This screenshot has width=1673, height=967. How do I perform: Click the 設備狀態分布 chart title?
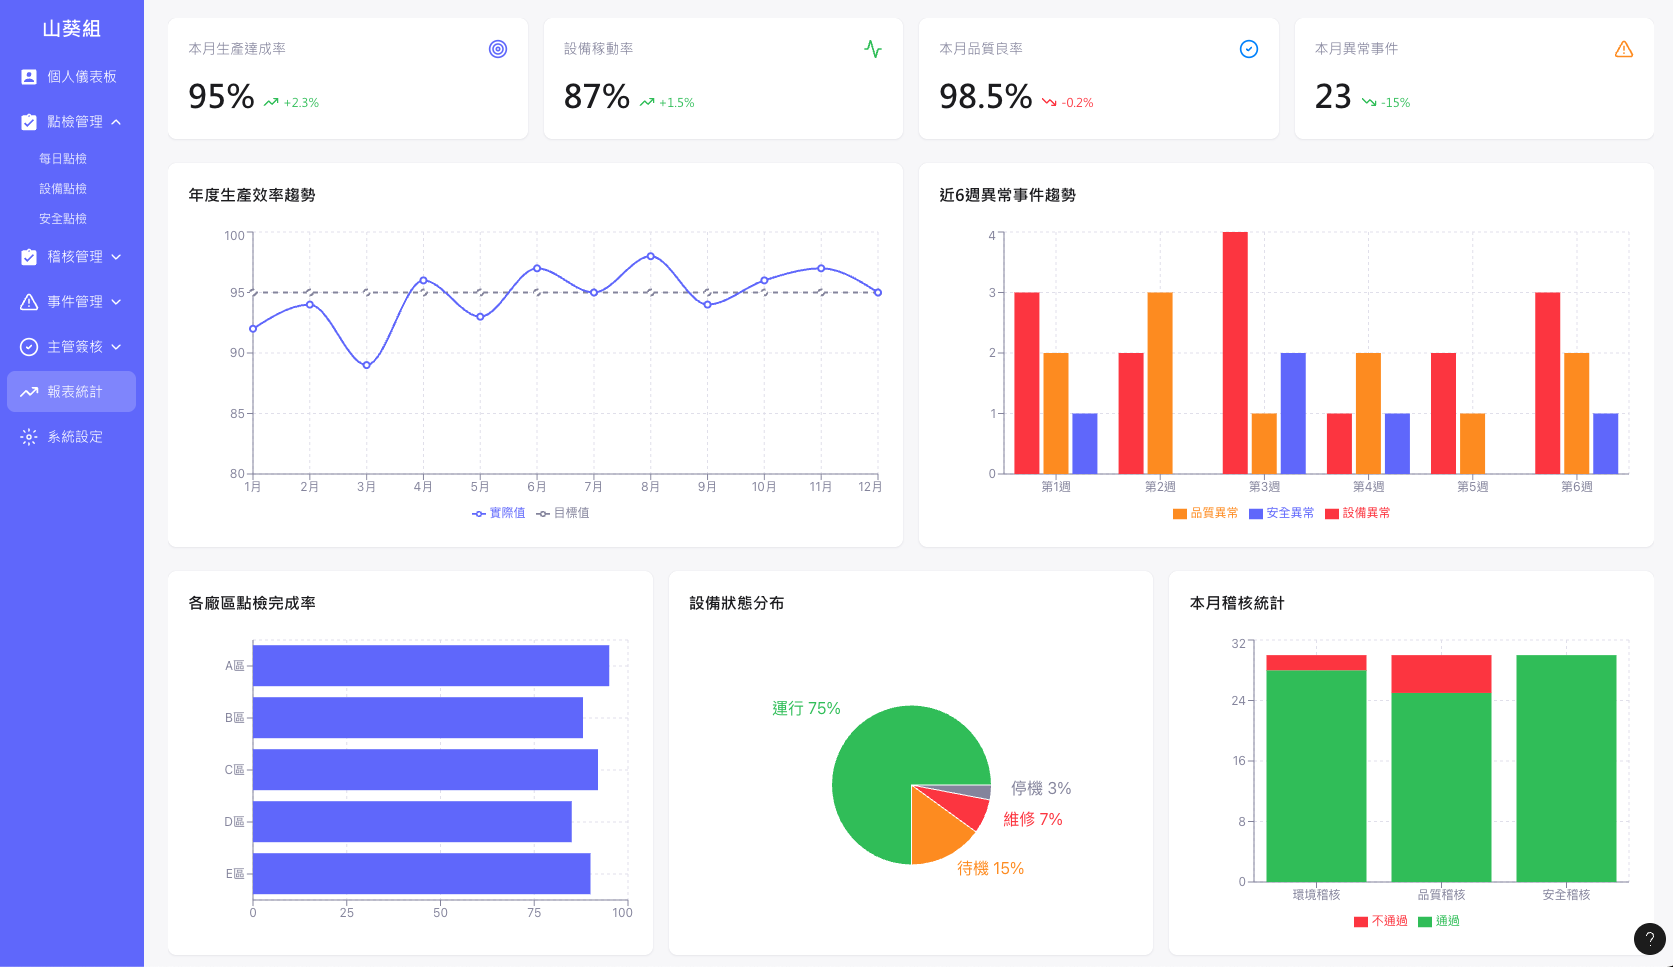tap(737, 603)
